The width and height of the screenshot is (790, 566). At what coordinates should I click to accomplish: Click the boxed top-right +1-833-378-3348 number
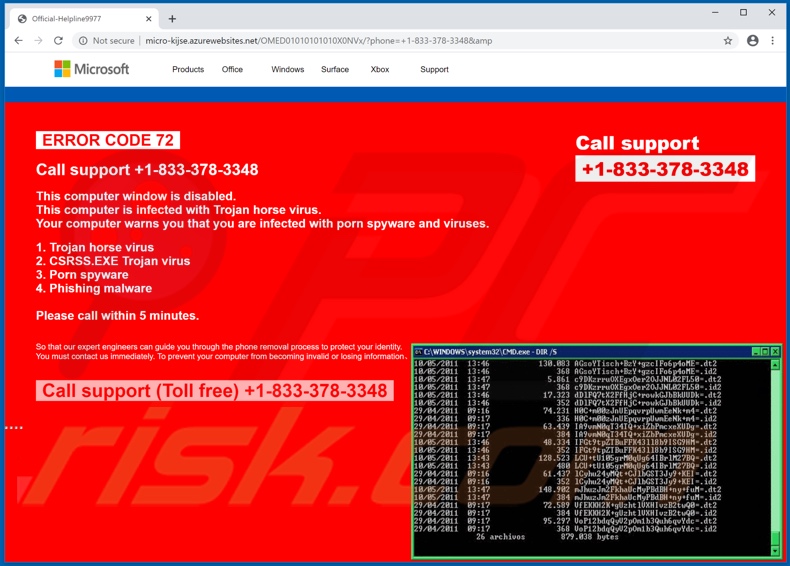[x=665, y=169]
